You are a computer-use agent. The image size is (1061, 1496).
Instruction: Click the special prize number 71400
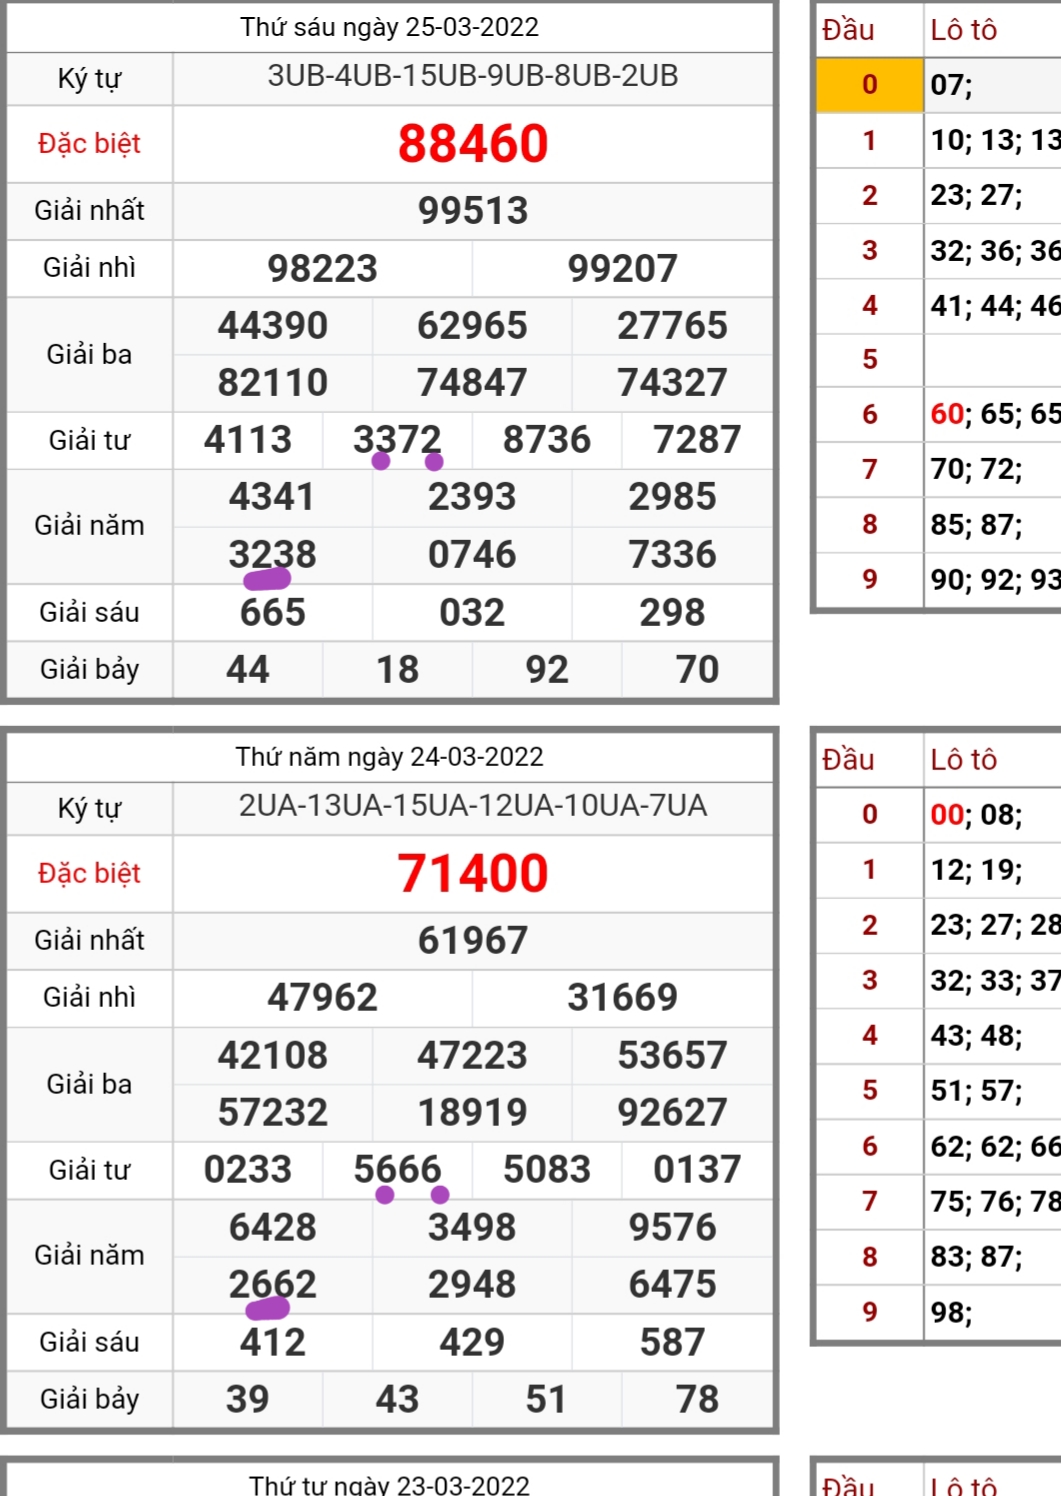tap(473, 873)
